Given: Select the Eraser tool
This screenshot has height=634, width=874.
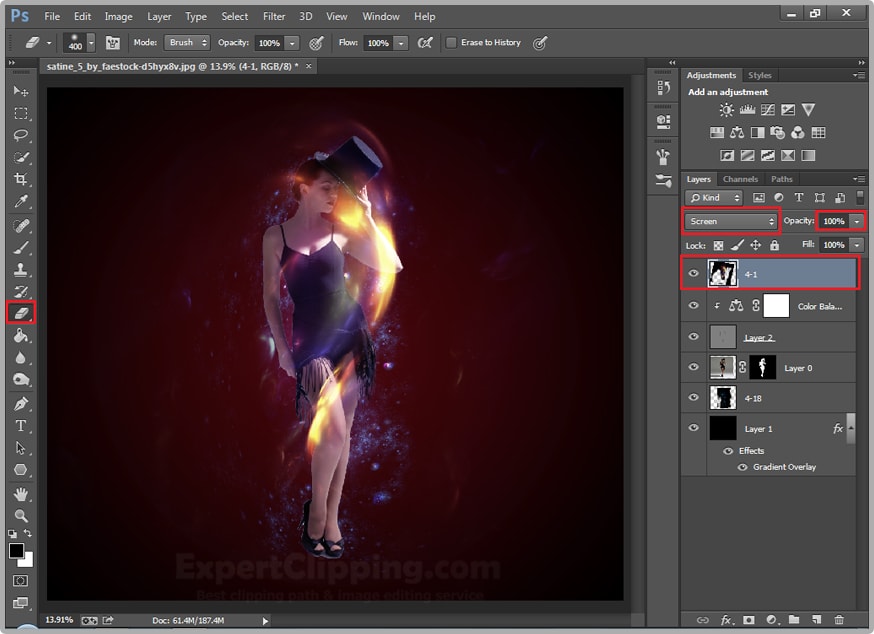Looking at the screenshot, I should tap(20, 312).
